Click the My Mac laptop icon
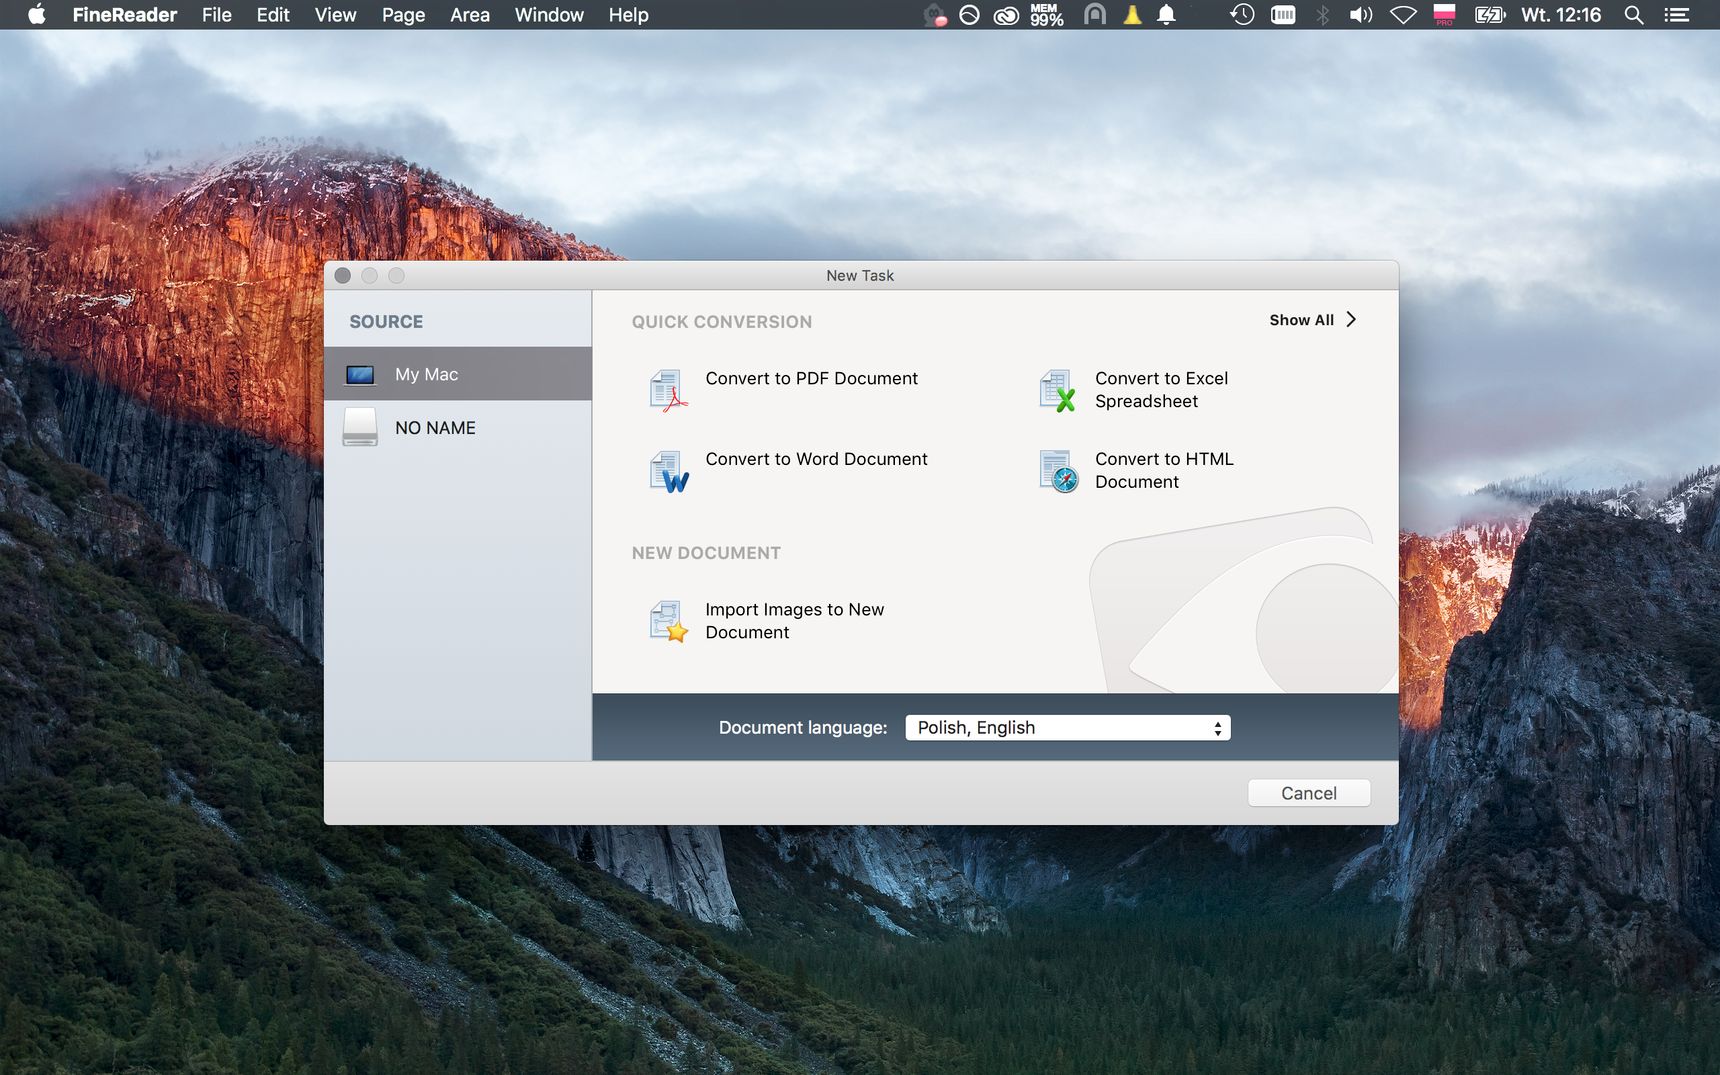The image size is (1720, 1075). pyautogui.click(x=360, y=375)
